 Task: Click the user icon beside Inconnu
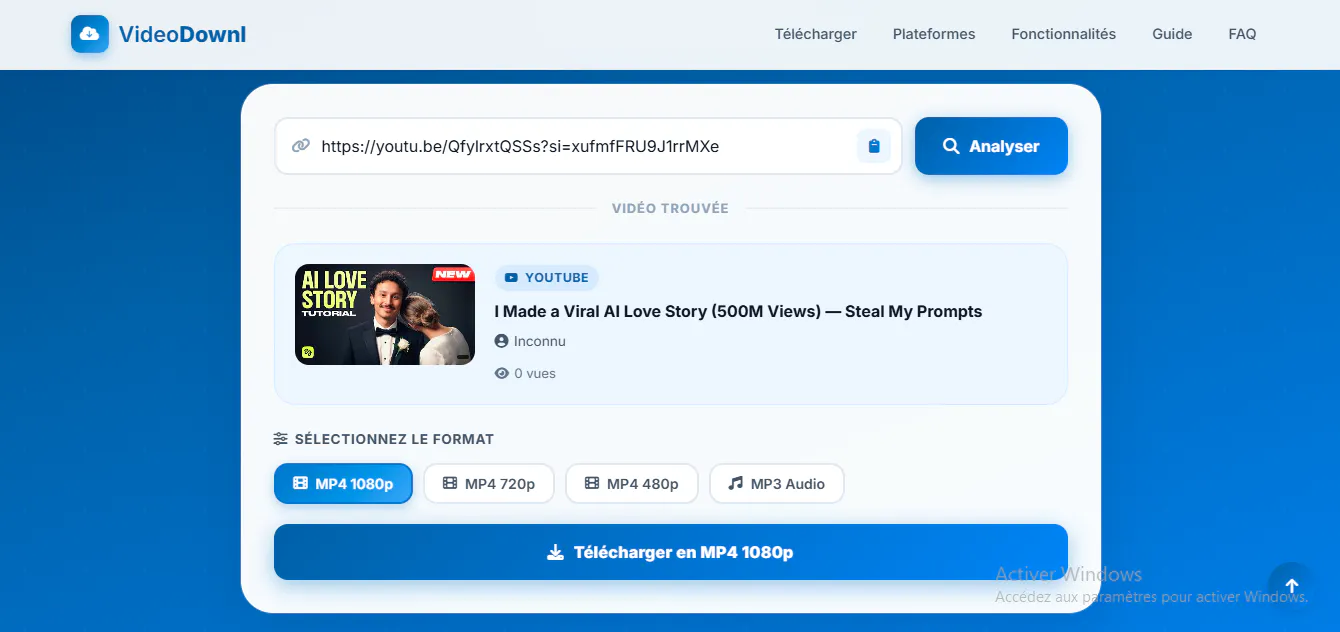(x=502, y=341)
